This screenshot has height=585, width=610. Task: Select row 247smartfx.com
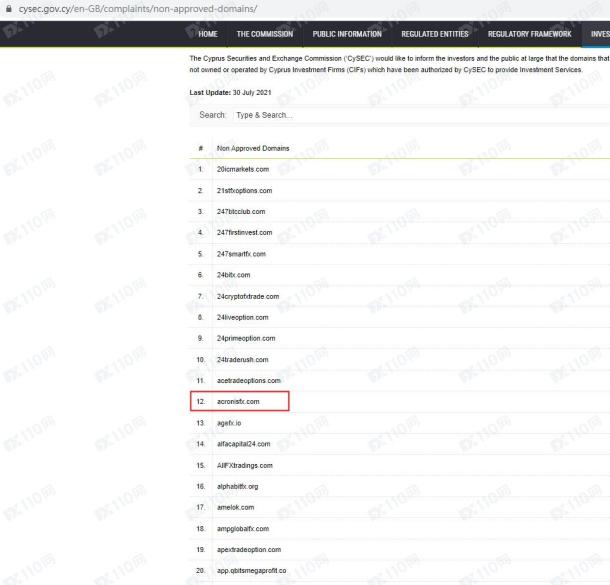(x=400, y=254)
